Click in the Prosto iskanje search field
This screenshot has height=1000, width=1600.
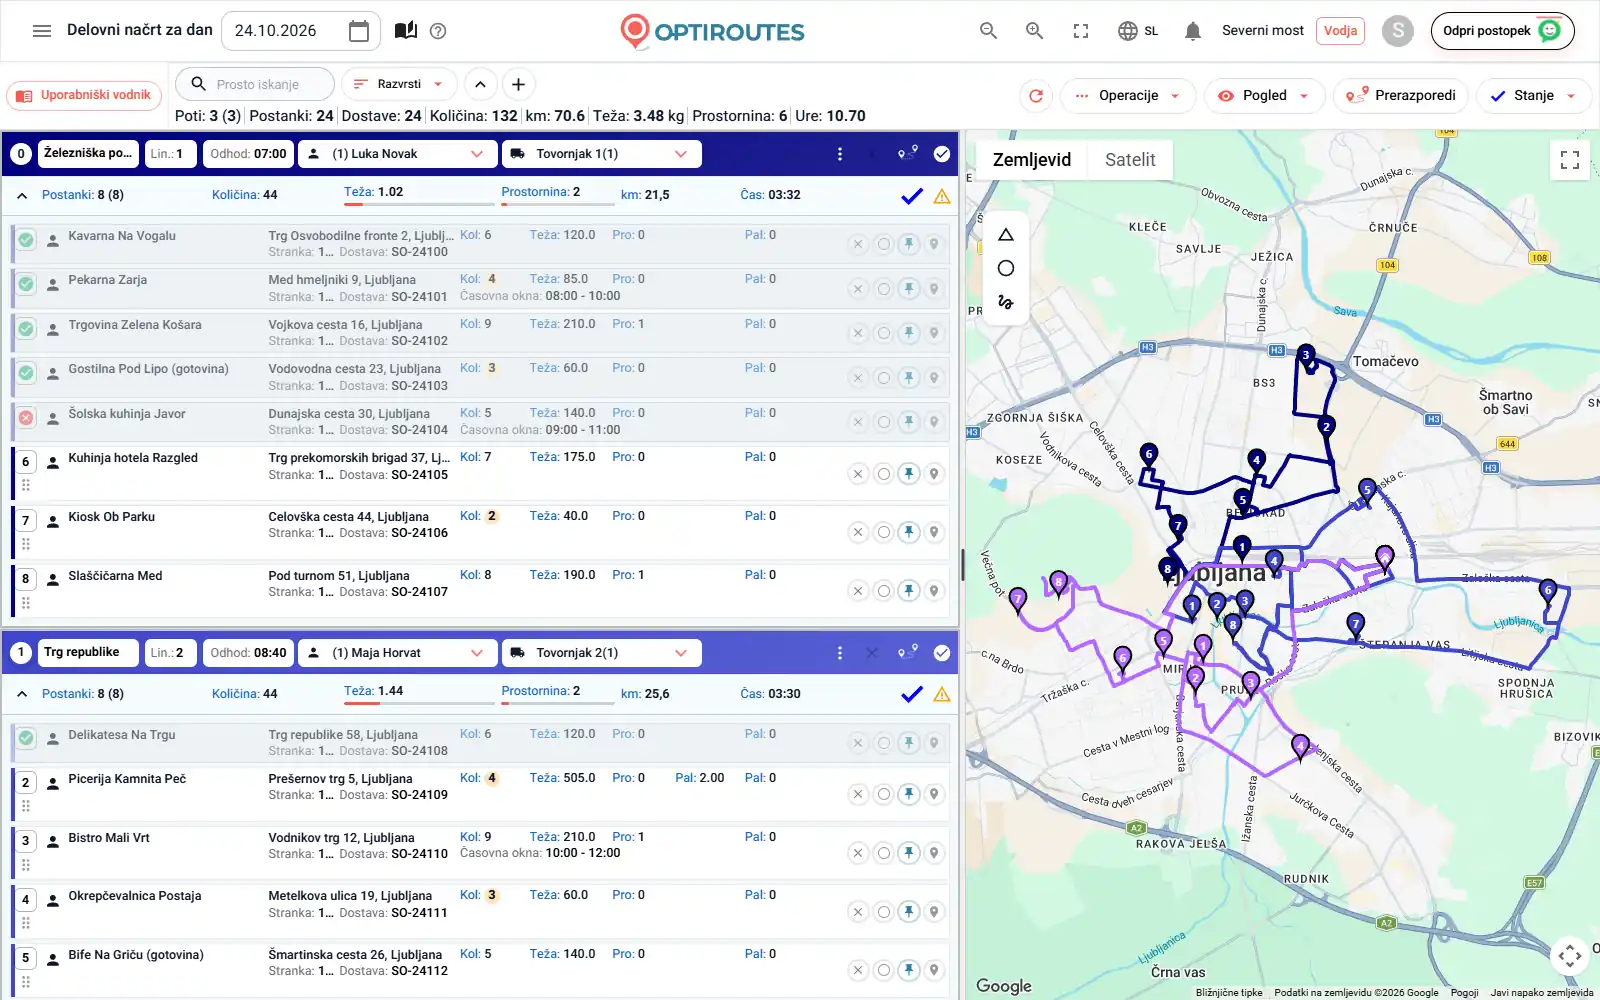pos(256,84)
